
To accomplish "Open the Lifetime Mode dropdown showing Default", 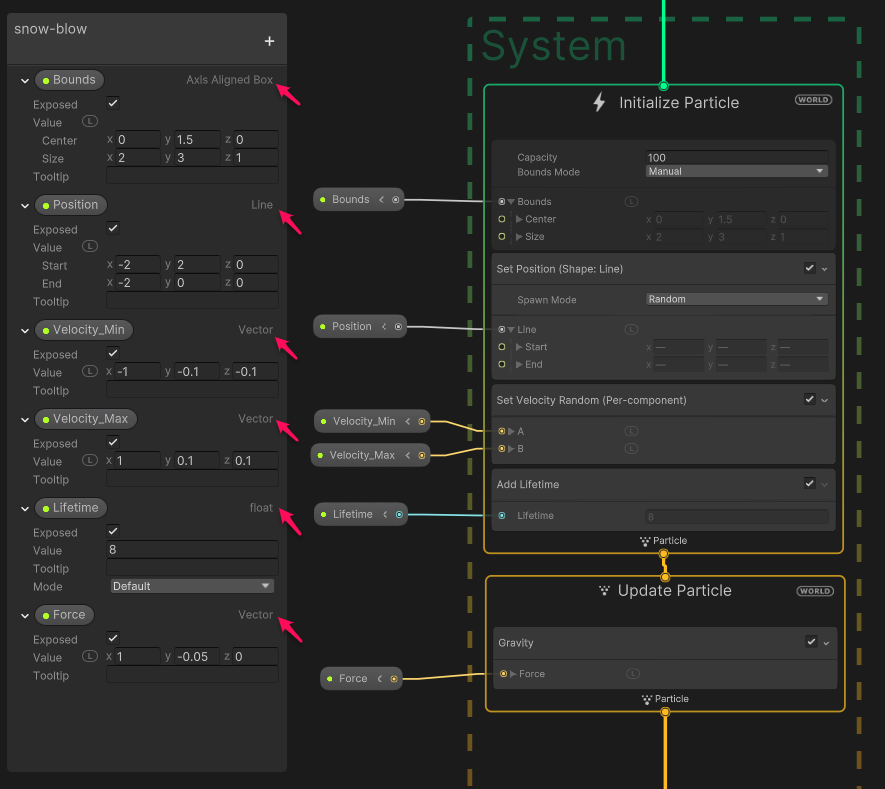I will tap(191, 586).
